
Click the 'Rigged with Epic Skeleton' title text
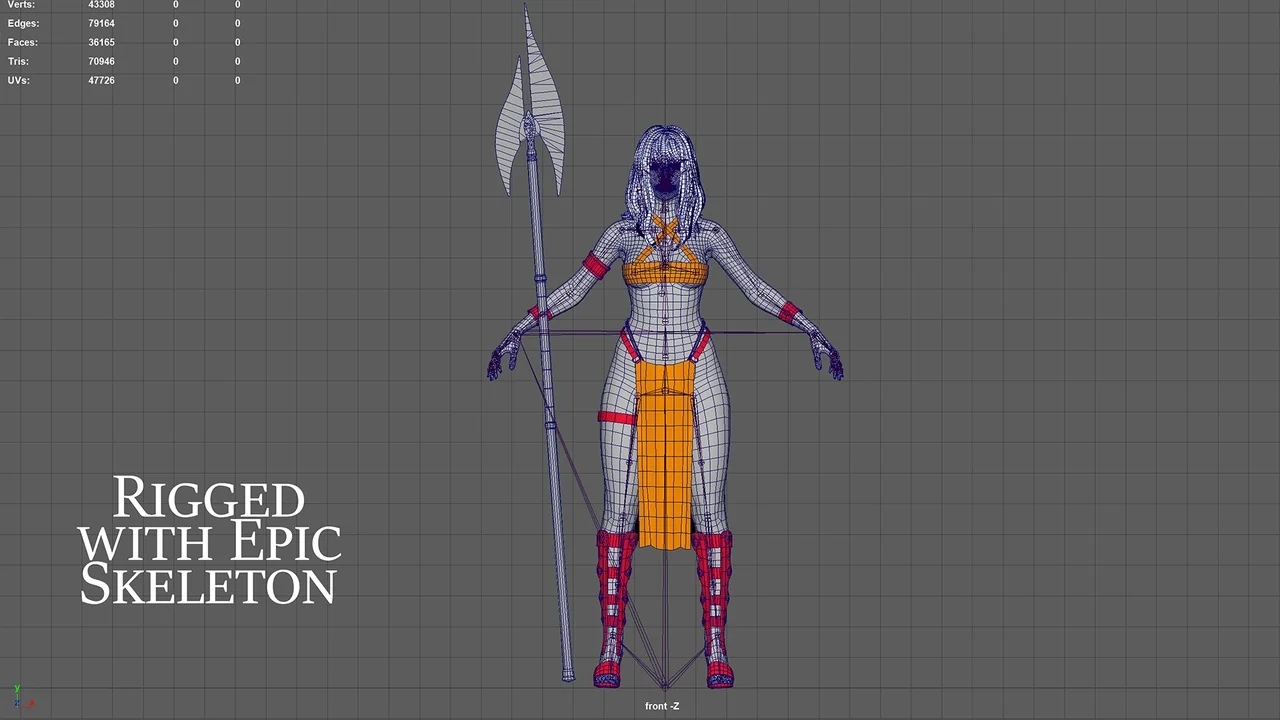point(210,540)
